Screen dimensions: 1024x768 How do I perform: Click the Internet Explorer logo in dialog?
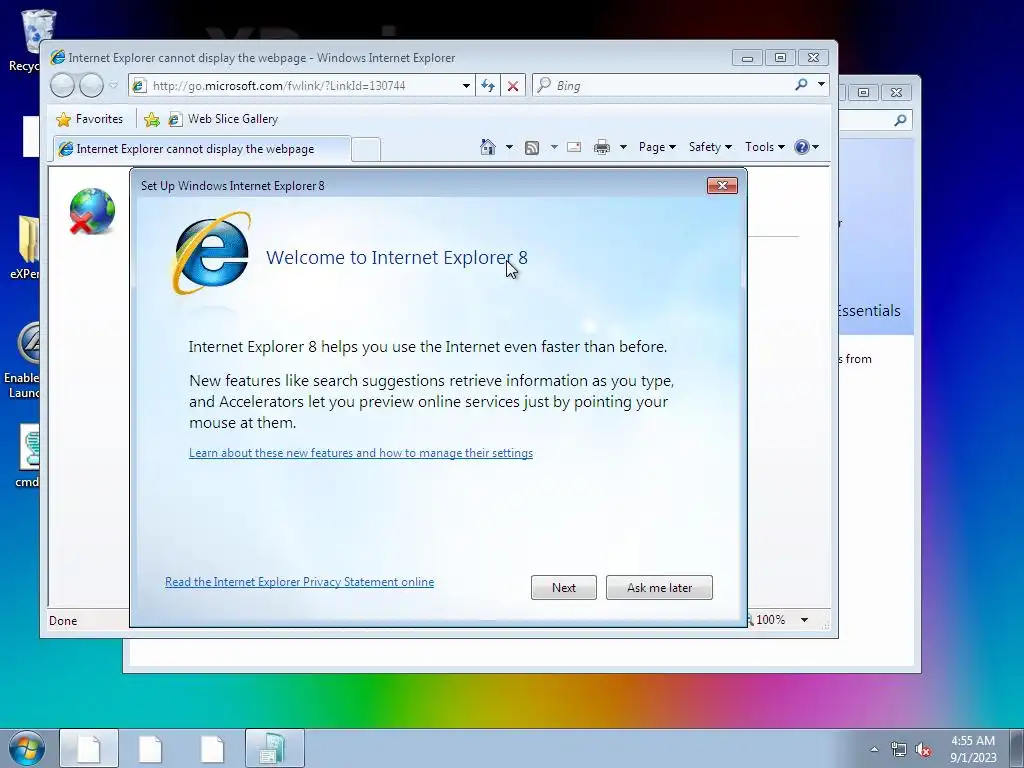[x=212, y=253]
